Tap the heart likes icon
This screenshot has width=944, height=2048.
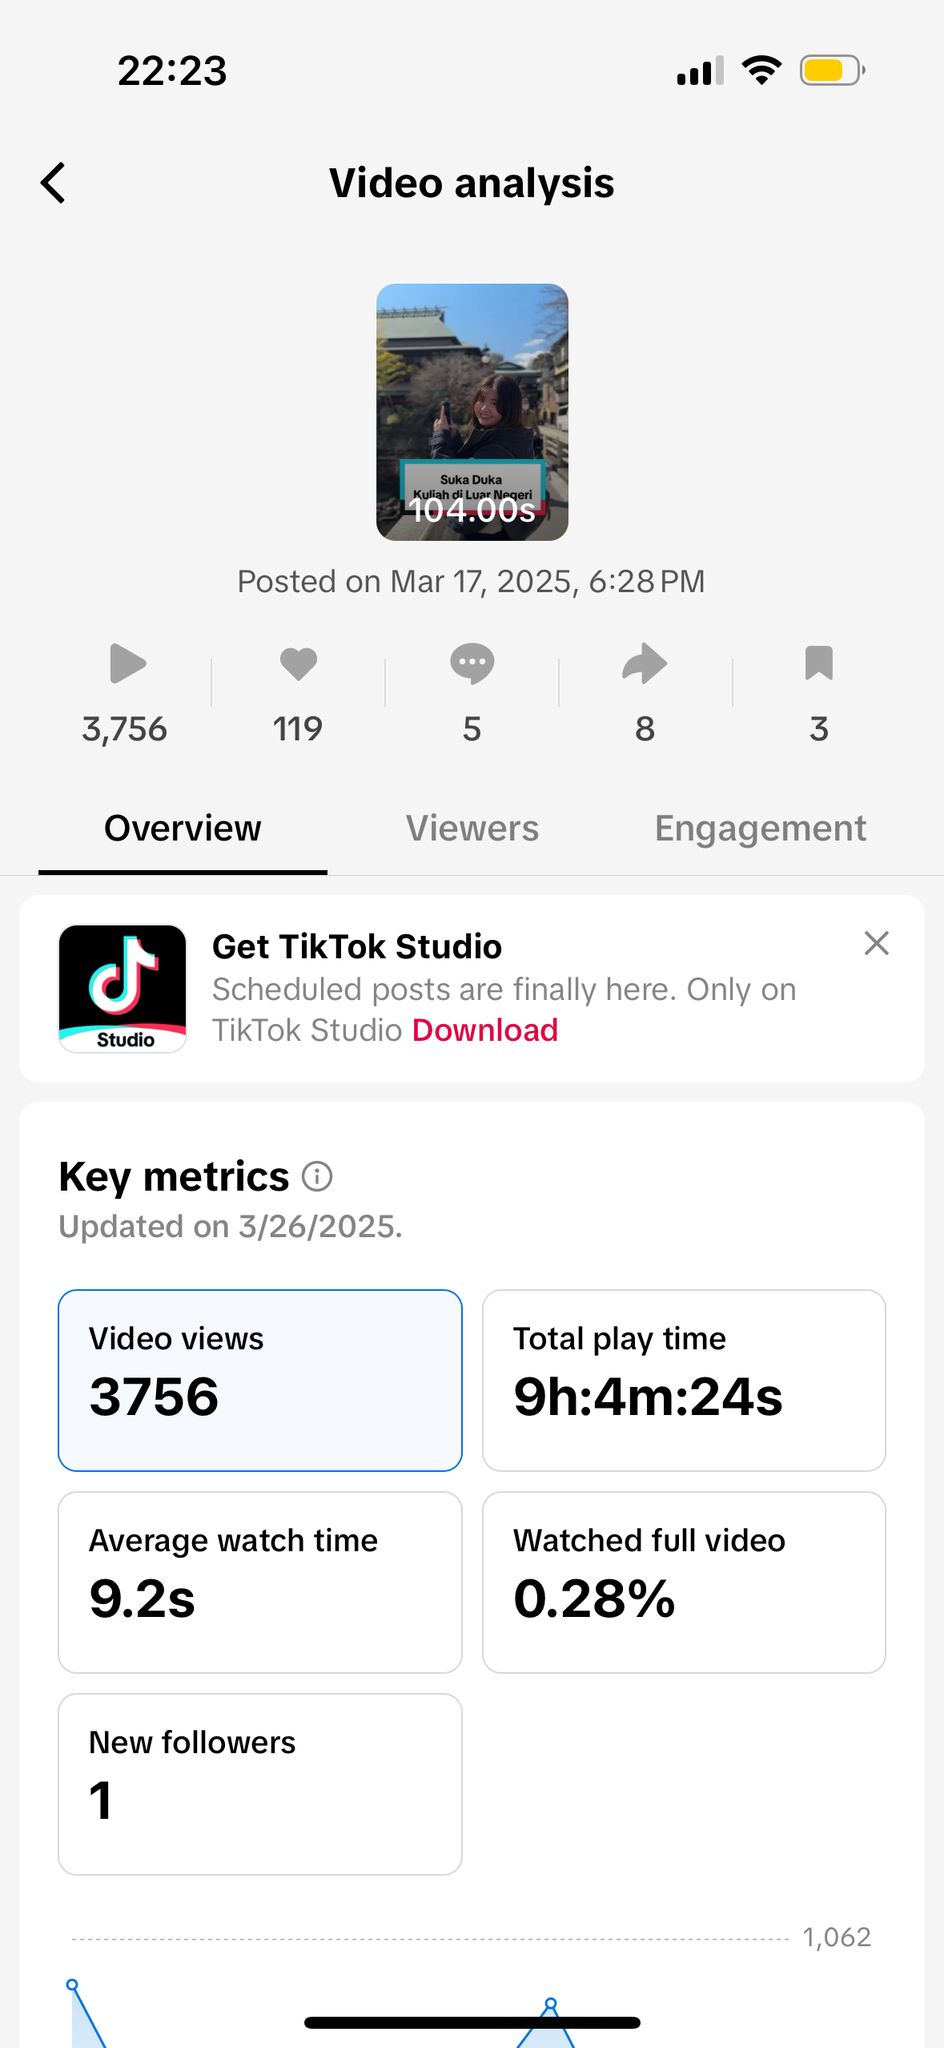pyautogui.click(x=298, y=663)
